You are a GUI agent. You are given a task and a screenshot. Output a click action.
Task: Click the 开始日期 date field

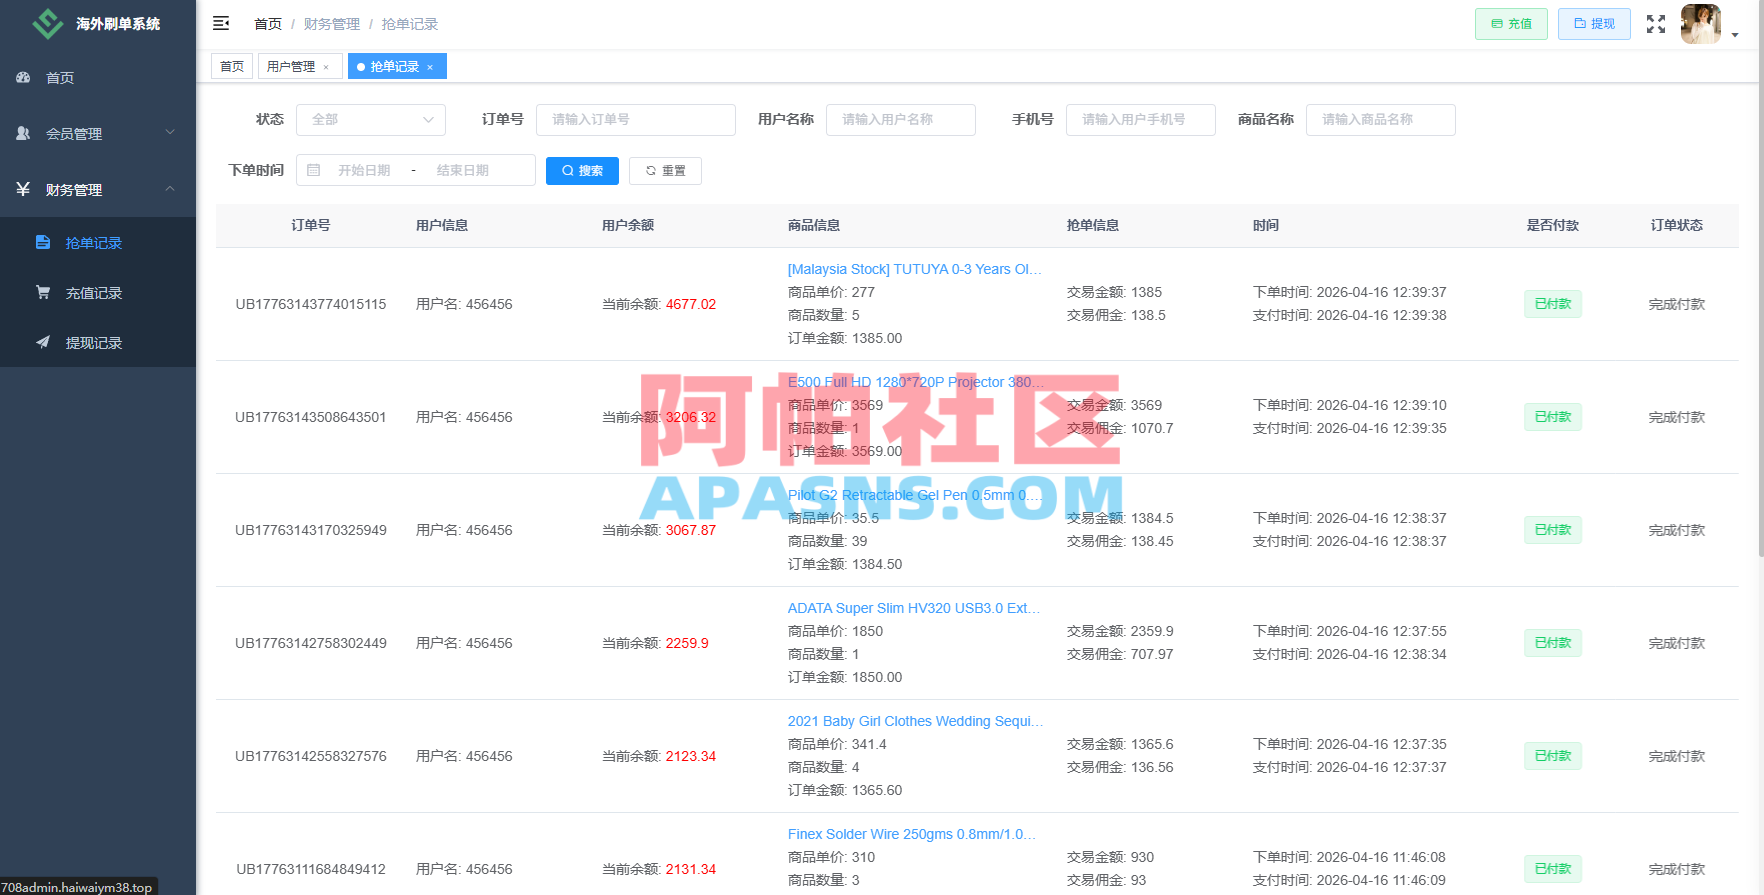coord(364,171)
